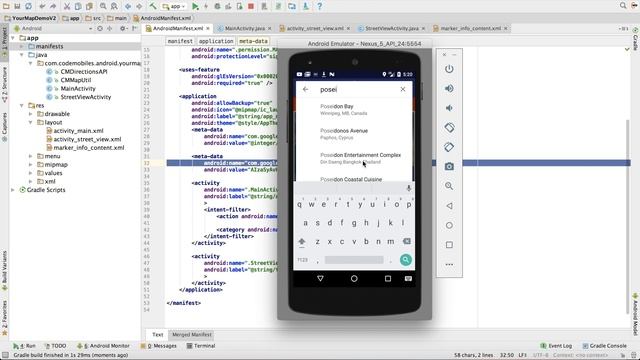The height and width of the screenshot is (360, 640).
Task: Collapse the java folder
Action: pos(22,55)
